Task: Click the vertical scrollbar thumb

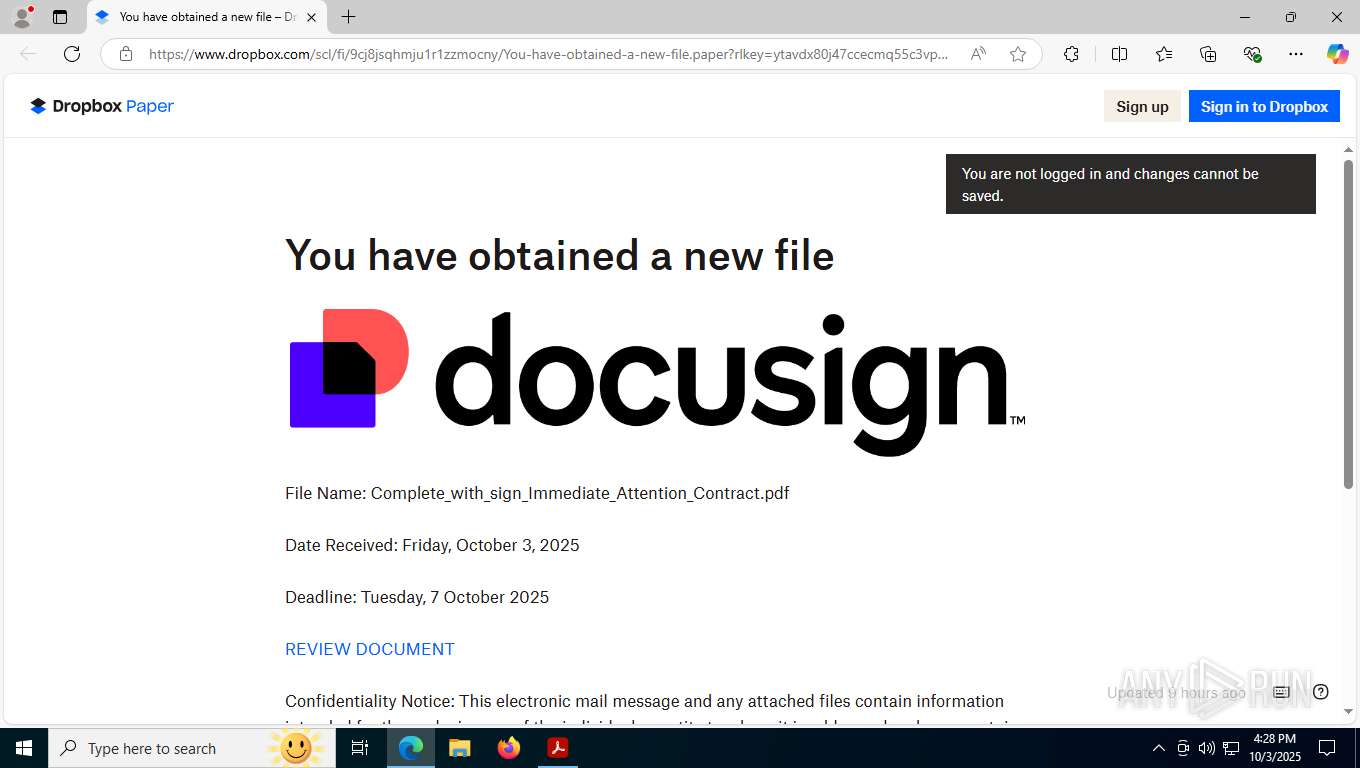Action: [1348, 324]
